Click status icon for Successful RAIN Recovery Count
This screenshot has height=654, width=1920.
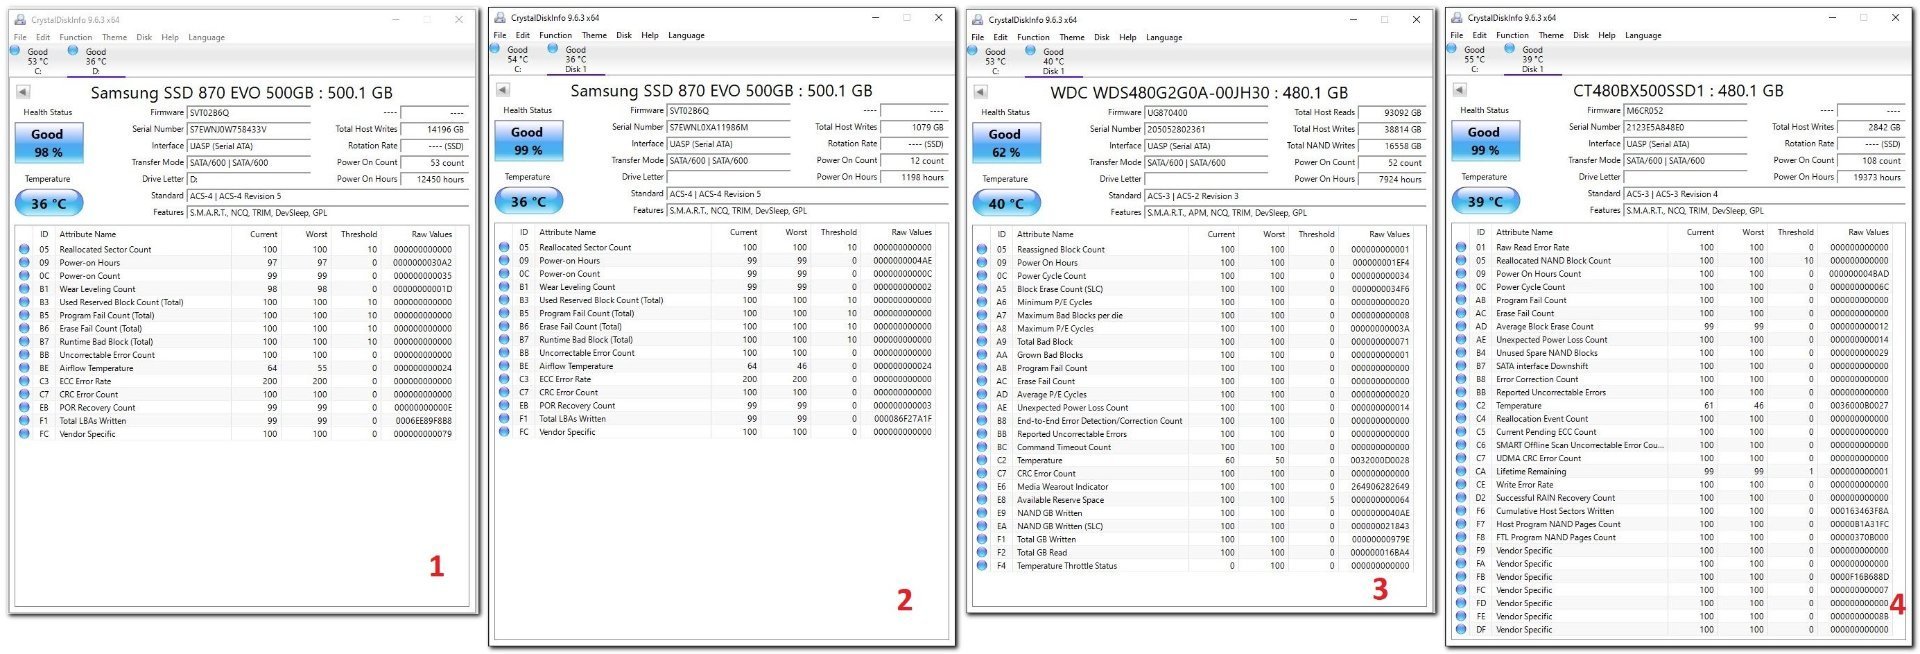[x=1461, y=498]
